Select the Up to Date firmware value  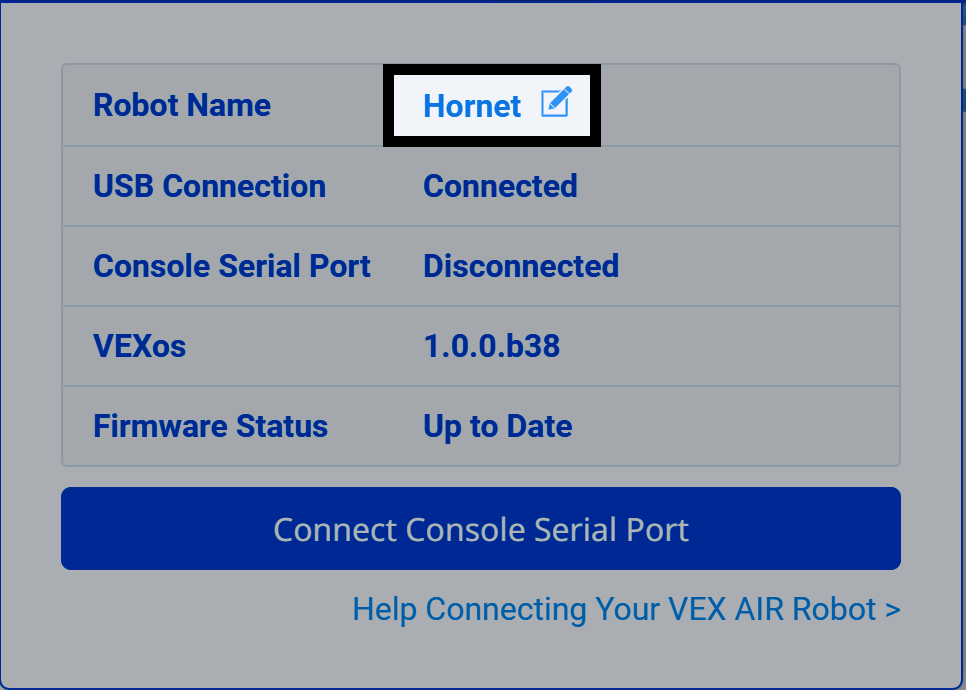[498, 426]
